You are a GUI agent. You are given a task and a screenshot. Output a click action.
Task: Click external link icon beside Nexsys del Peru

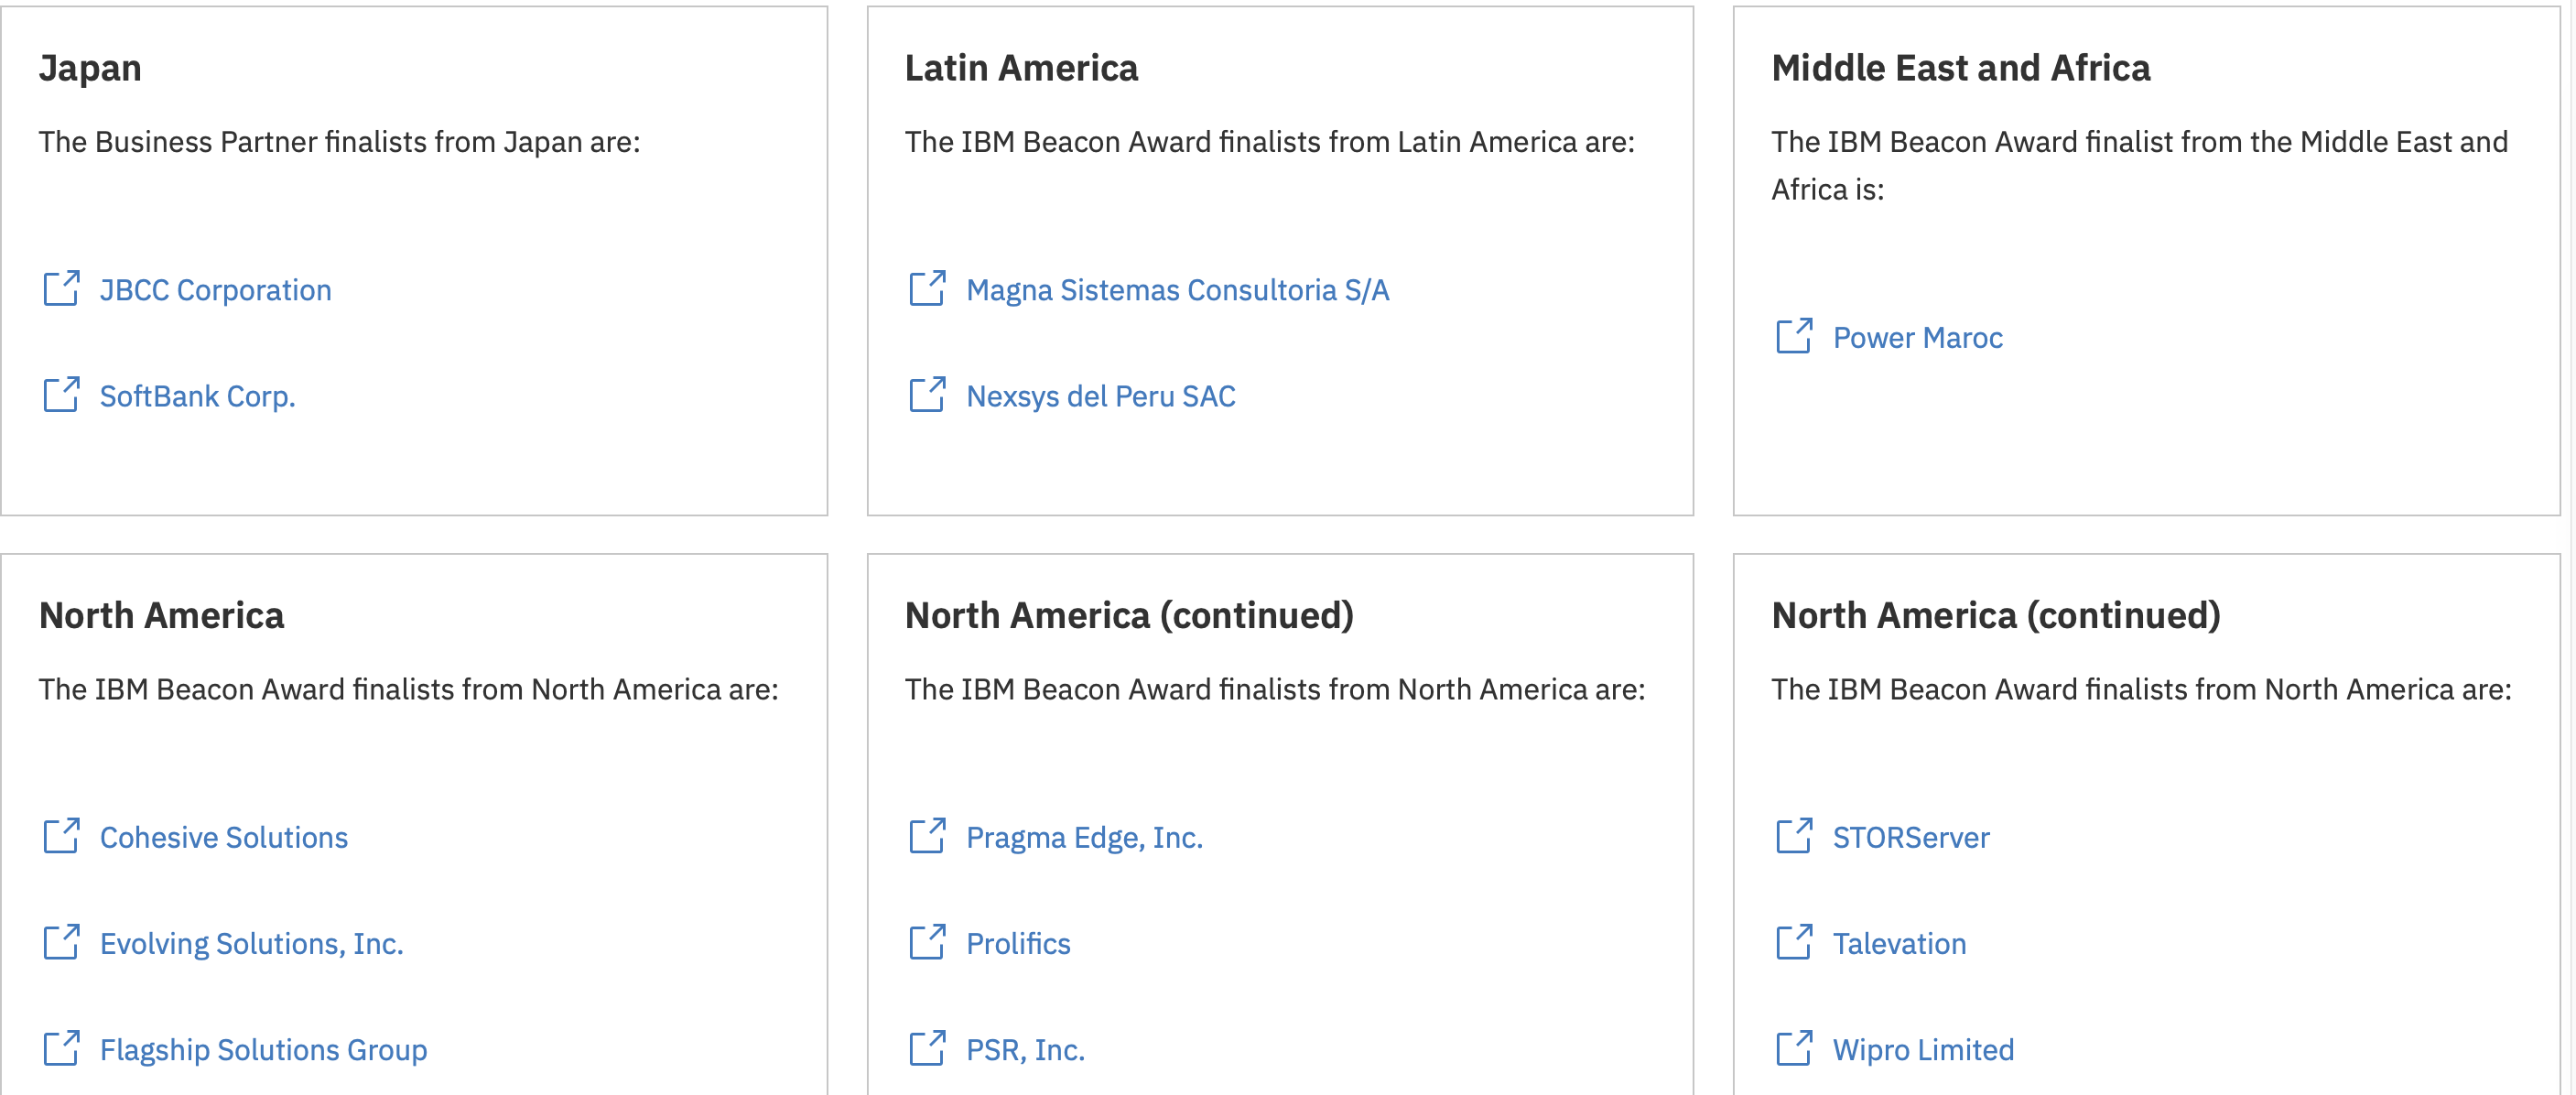point(927,395)
